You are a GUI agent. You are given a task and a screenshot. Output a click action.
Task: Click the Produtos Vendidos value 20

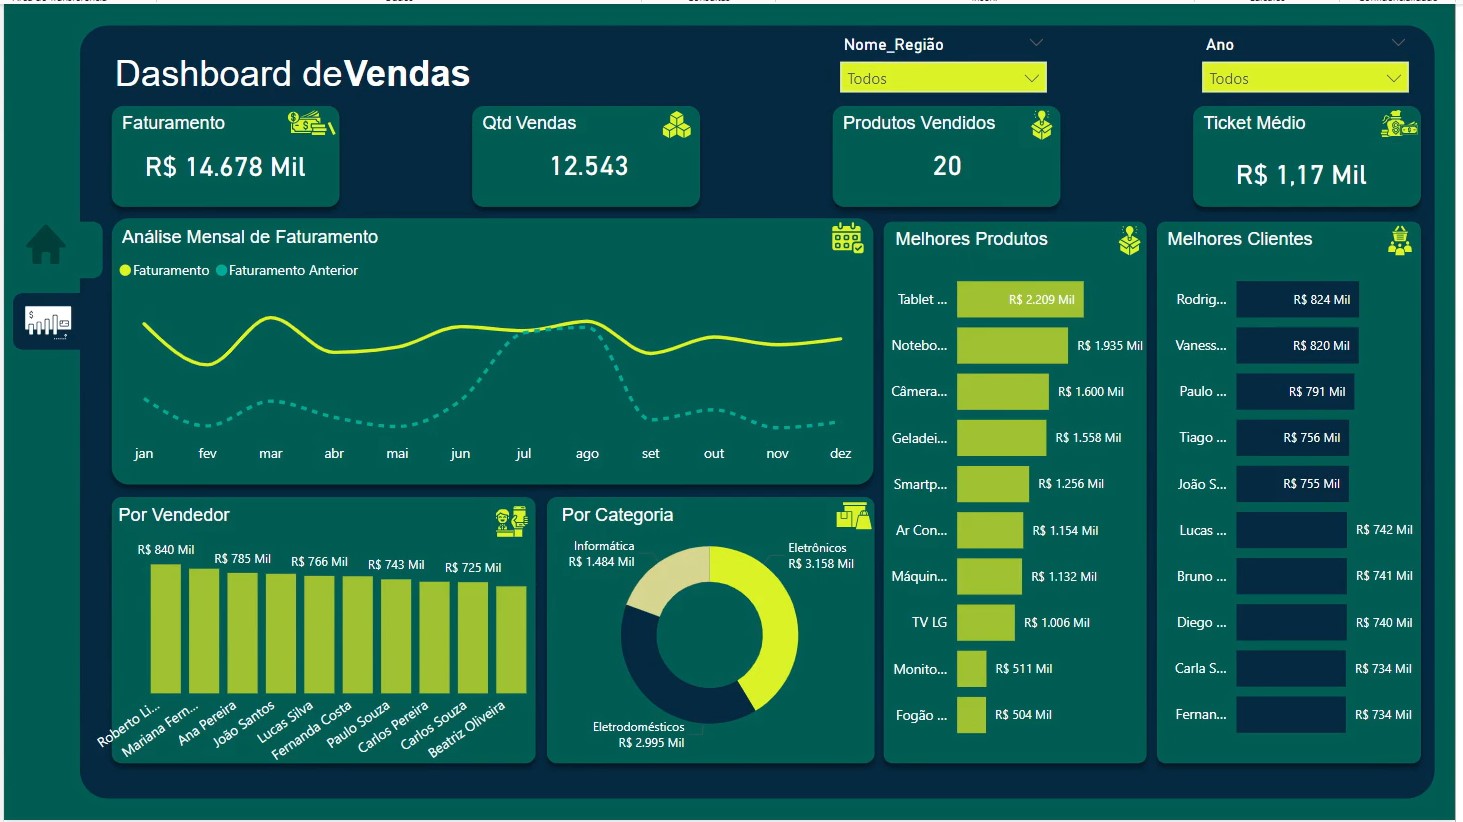point(947,166)
